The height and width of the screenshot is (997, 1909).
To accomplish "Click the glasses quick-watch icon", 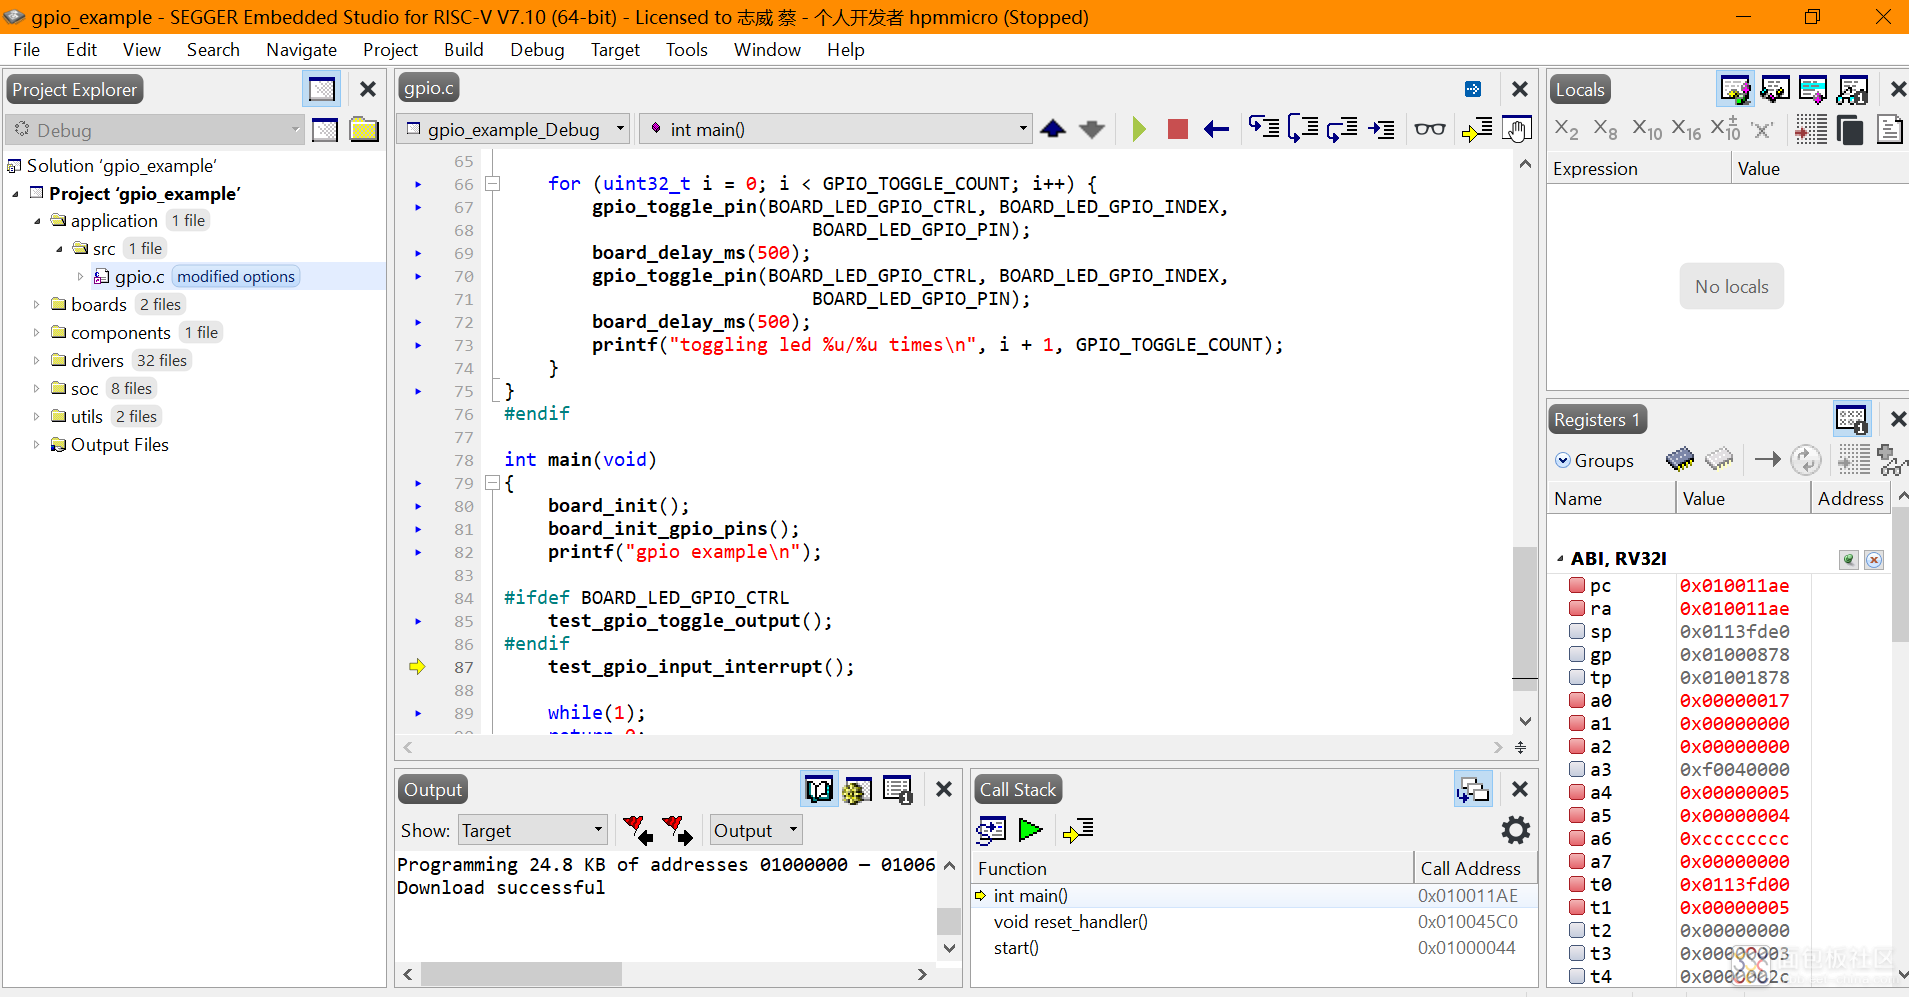I will (1430, 129).
